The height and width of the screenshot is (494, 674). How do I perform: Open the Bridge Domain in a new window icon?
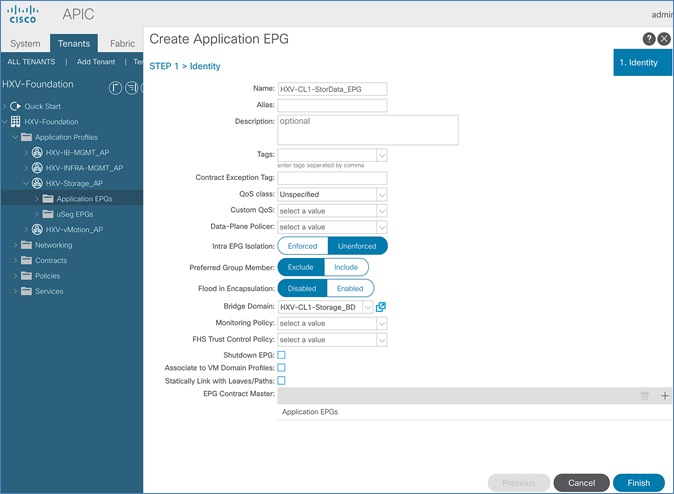pyautogui.click(x=381, y=307)
